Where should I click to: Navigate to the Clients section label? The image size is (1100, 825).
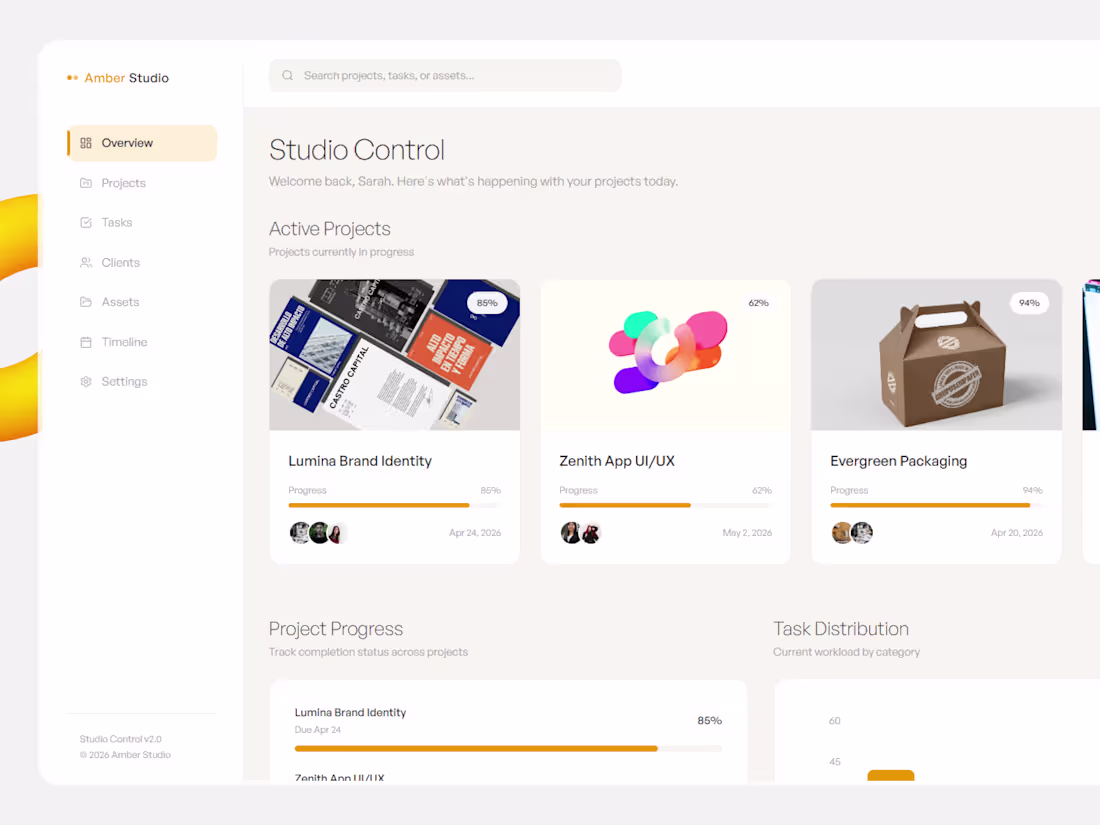click(122, 262)
